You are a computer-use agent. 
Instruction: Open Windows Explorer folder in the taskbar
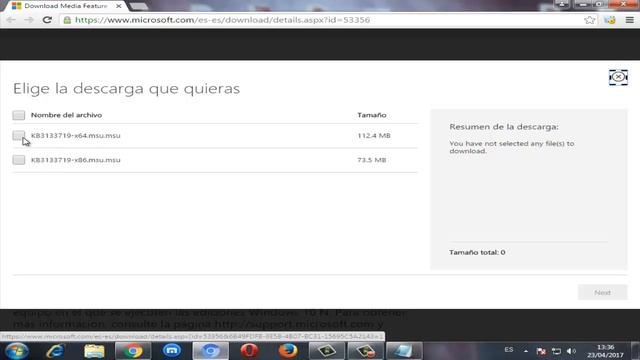click(94, 351)
